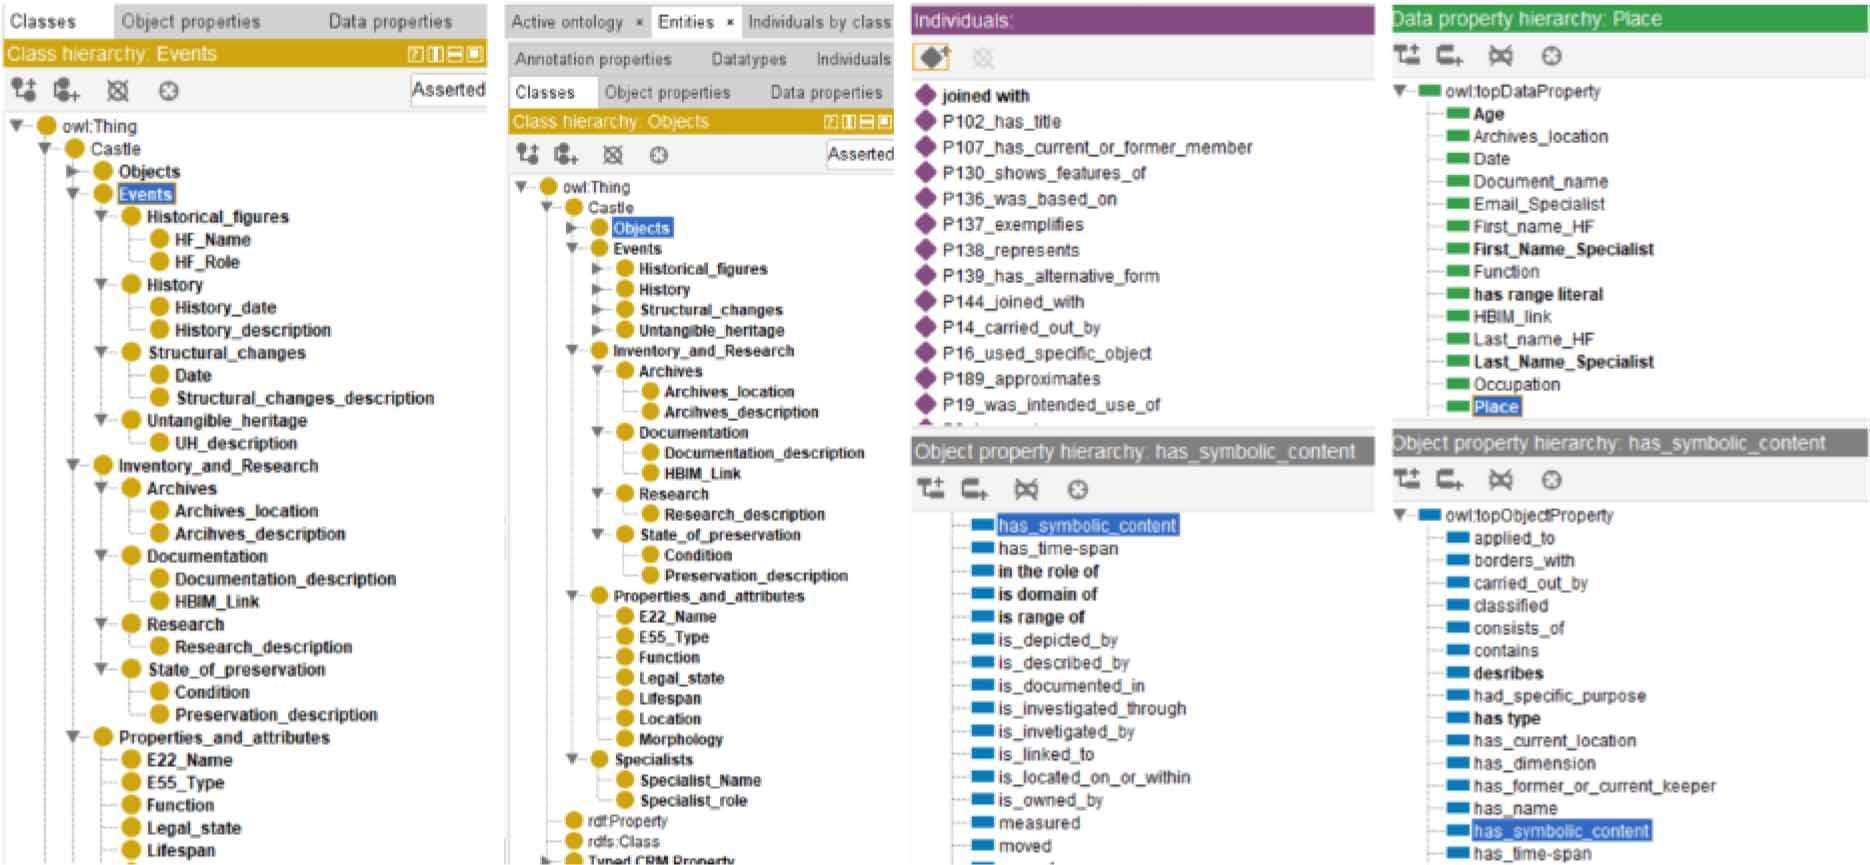The height and width of the screenshot is (865, 1870).
Task: Switch to the Individuals by class tab
Action: (x=819, y=21)
